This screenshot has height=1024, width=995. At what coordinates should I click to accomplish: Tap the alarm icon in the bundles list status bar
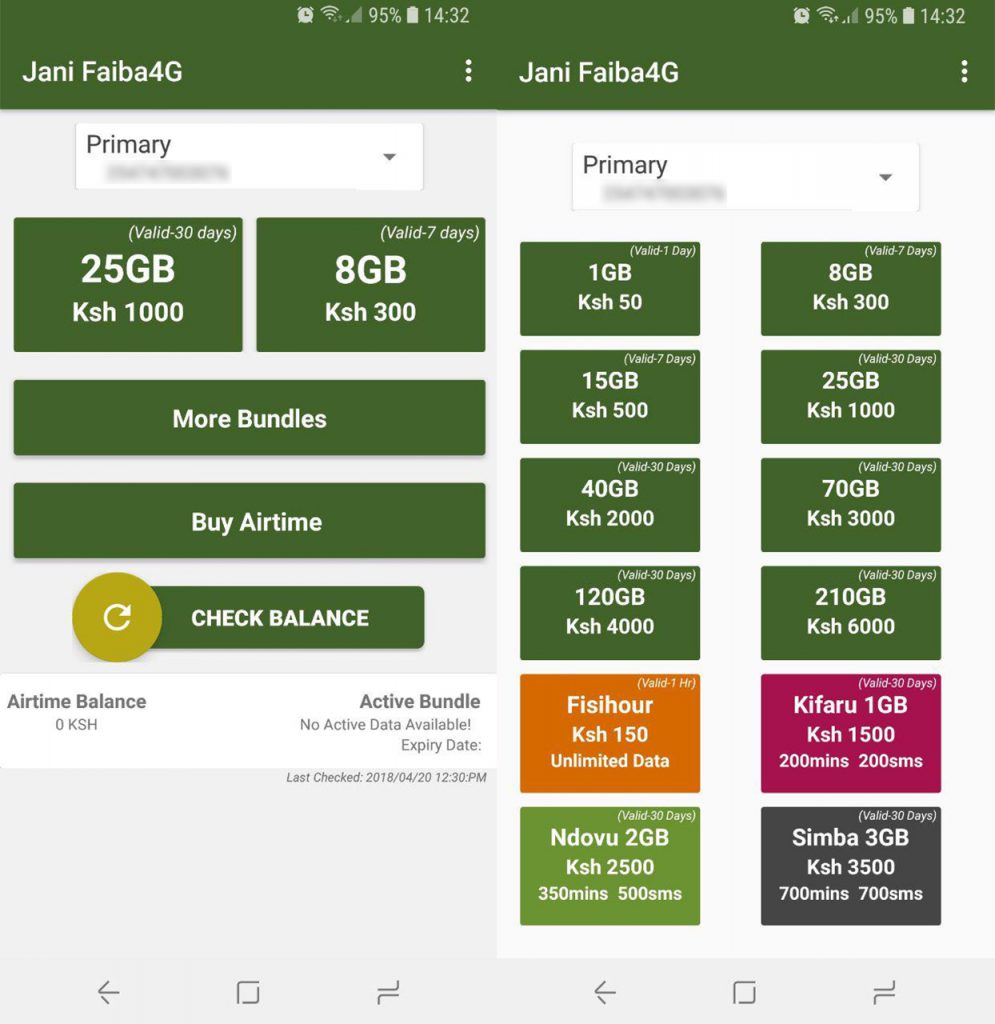801,15
